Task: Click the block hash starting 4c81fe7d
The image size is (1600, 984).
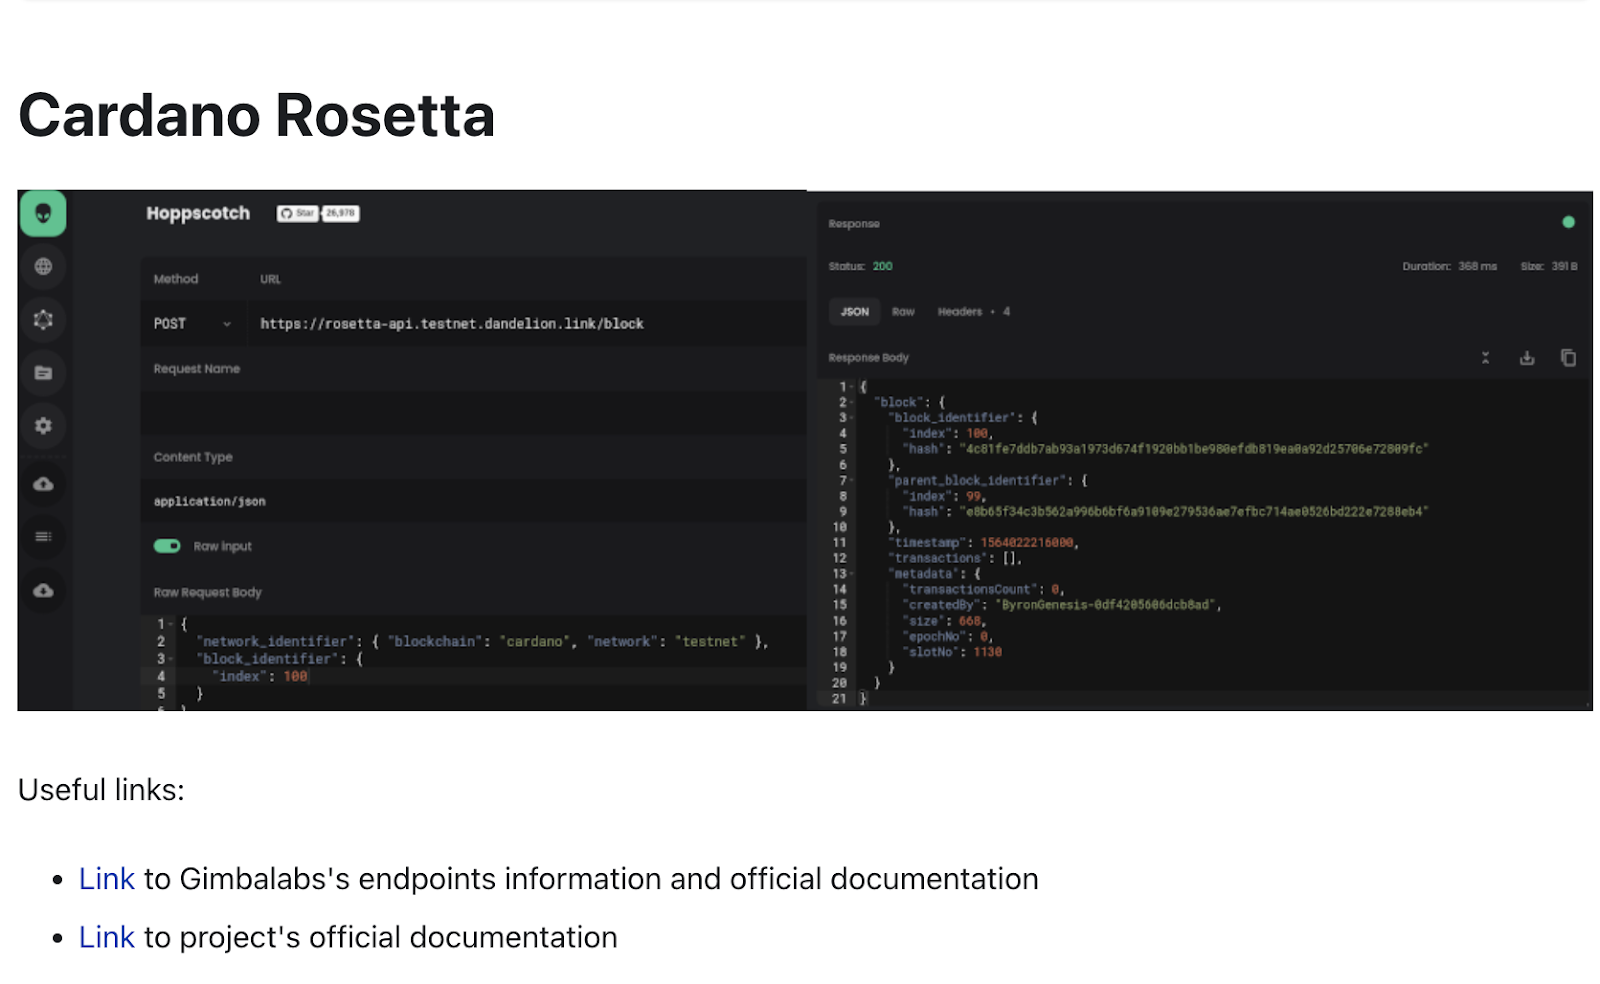Action: coord(1194,449)
